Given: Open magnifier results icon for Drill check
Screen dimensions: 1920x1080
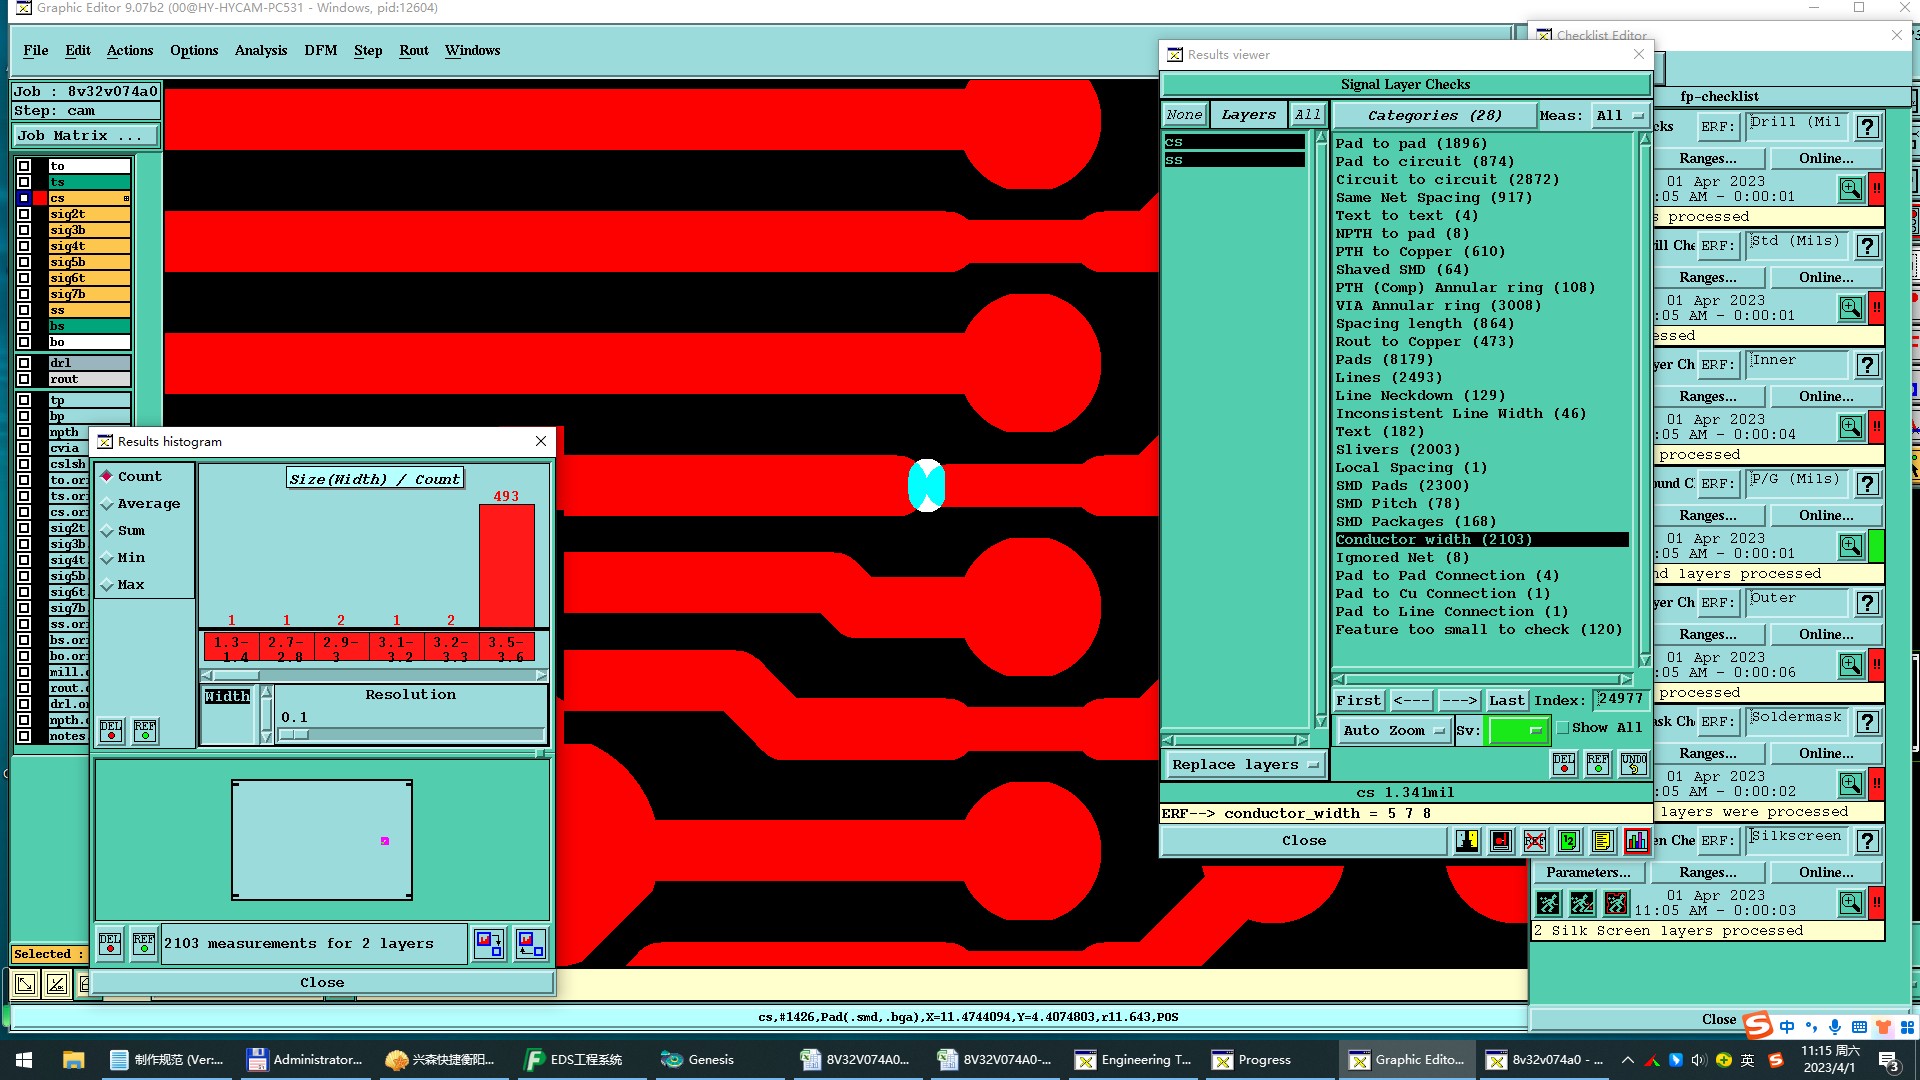Looking at the screenshot, I should tap(1851, 188).
